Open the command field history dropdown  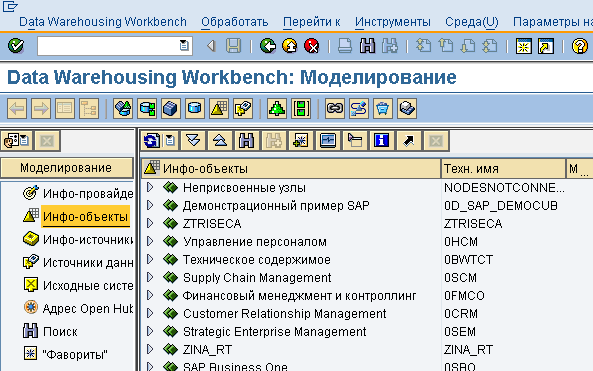point(184,46)
